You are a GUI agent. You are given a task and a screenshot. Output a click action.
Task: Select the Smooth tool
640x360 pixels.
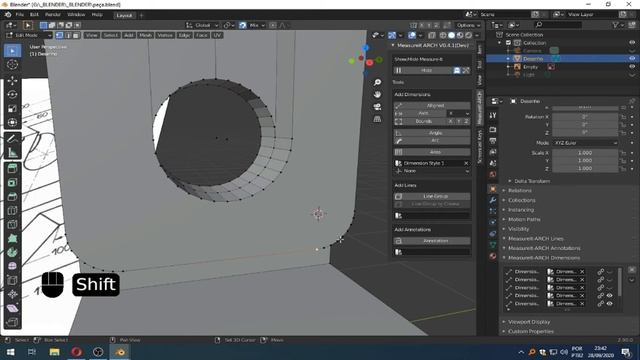[x=12, y=266]
